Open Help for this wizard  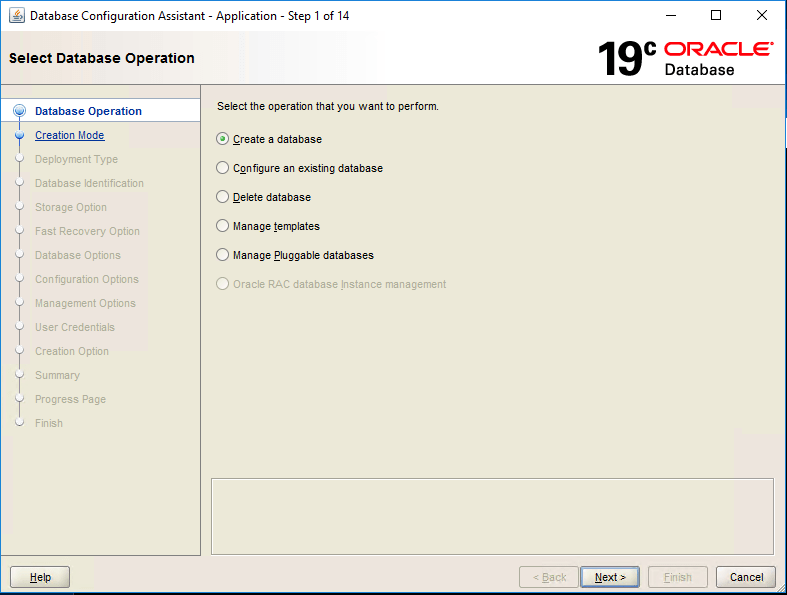[40, 577]
